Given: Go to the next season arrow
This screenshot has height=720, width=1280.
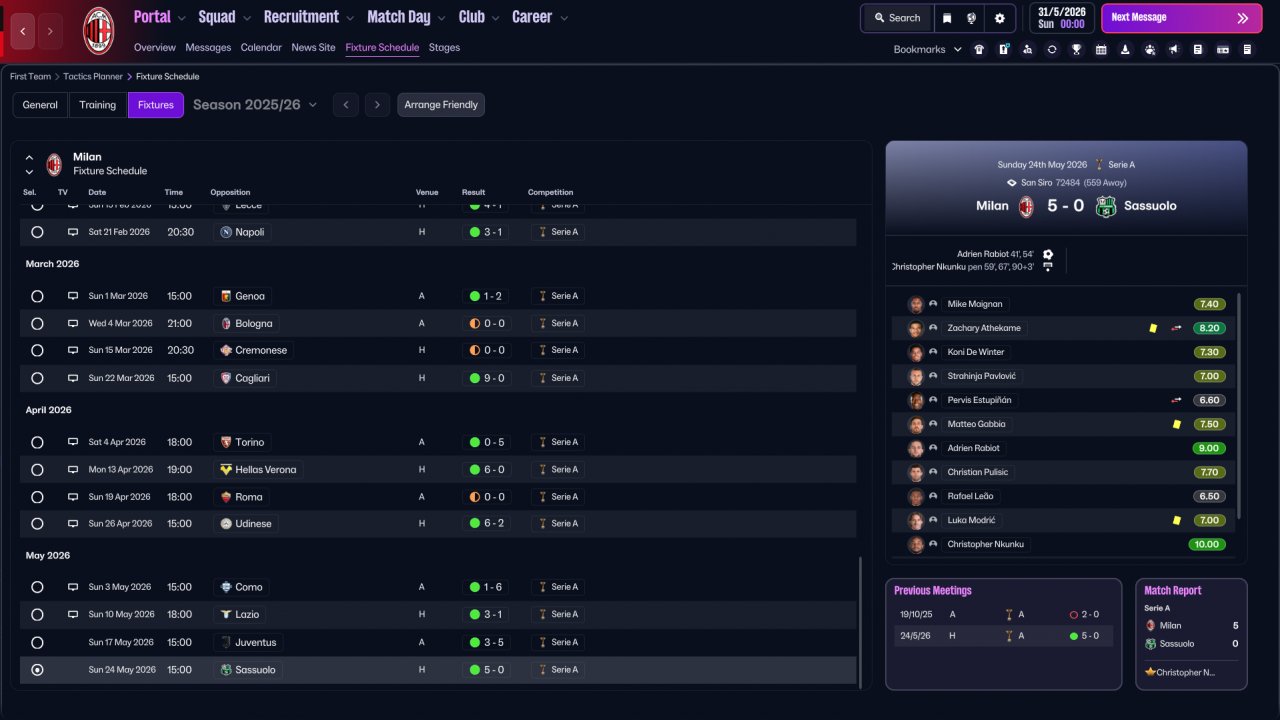Looking at the screenshot, I should [x=377, y=105].
